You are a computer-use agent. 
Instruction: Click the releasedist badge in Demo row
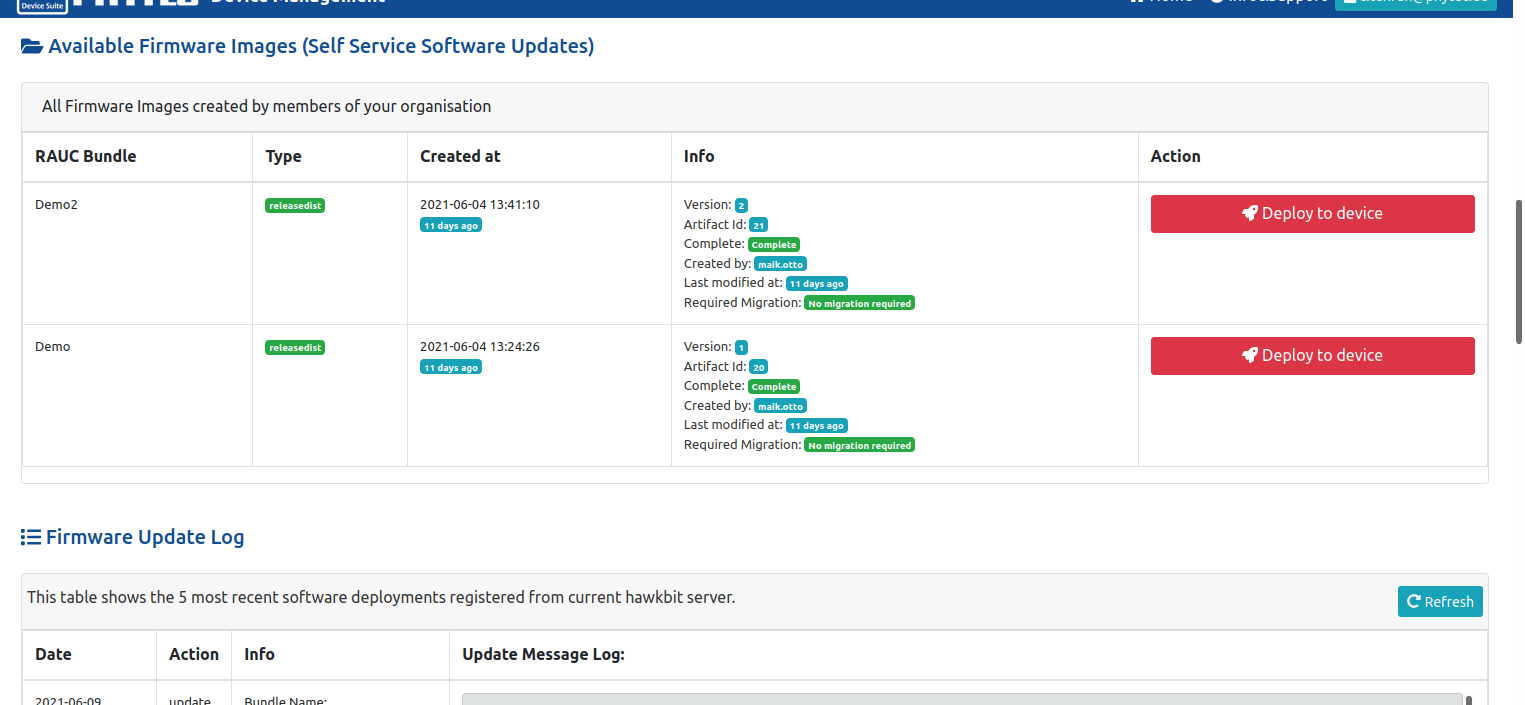click(295, 348)
